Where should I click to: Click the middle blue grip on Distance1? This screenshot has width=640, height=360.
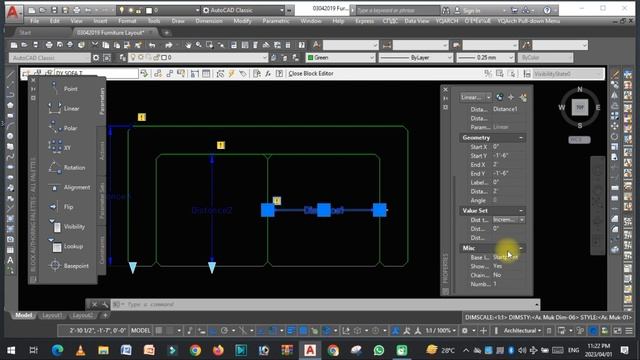[x=324, y=210]
